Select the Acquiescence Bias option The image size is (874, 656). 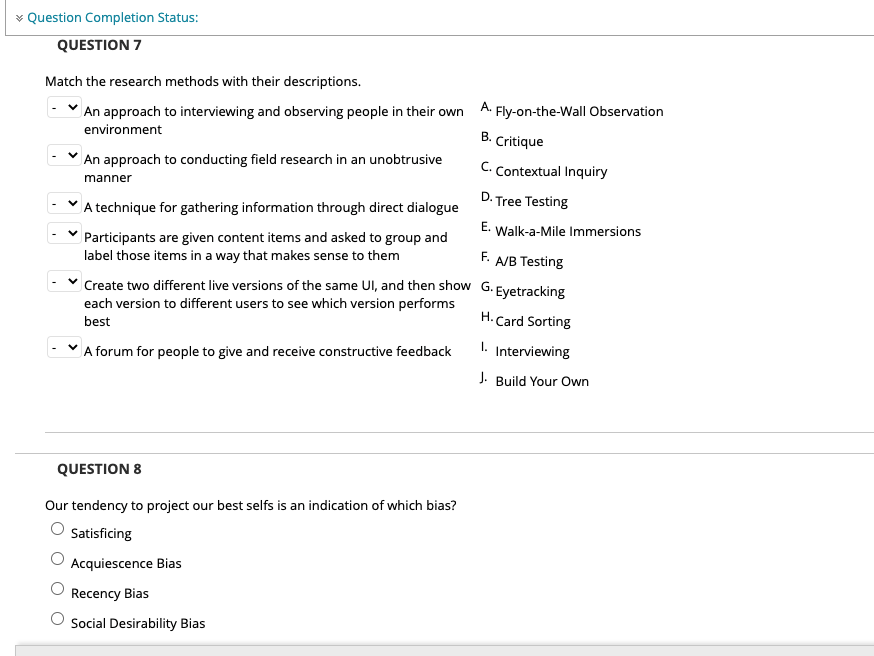click(57, 557)
